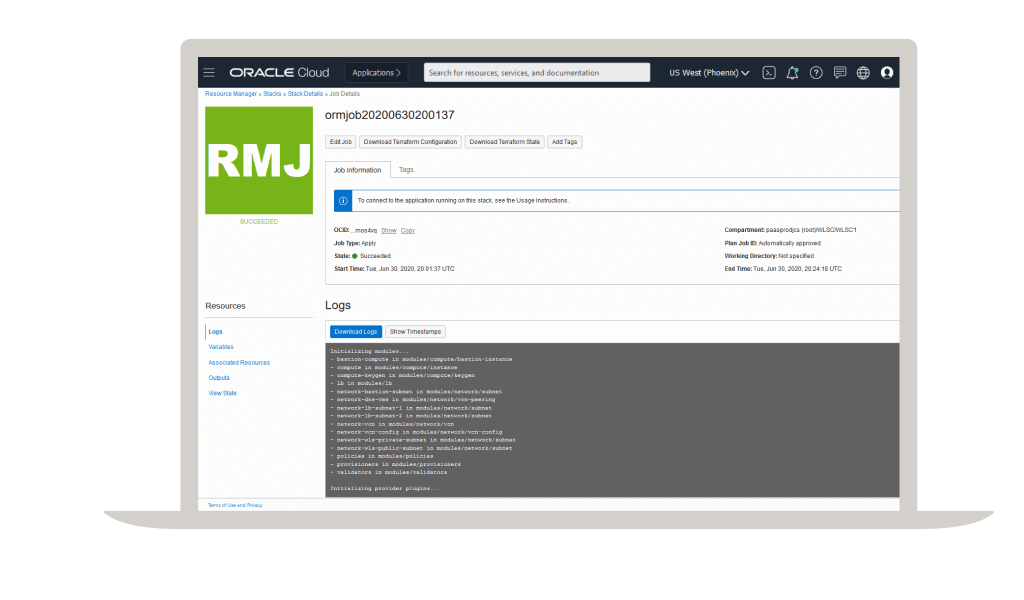Click the Edit Job button
Screen dimensions: 1024x600
tap(341, 142)
